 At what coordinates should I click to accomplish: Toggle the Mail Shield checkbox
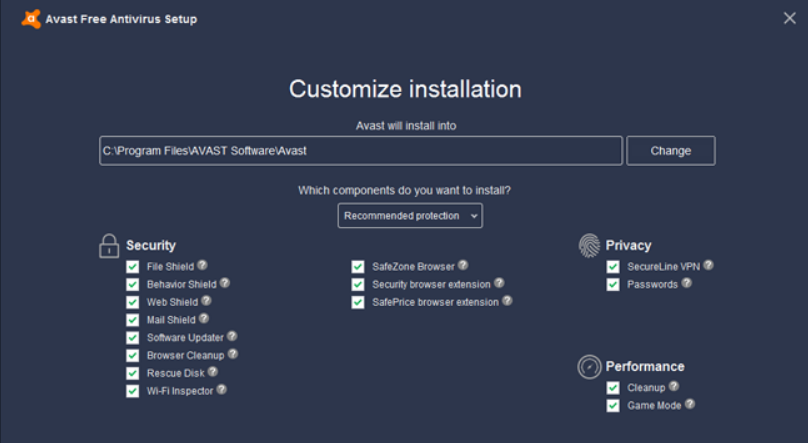(132, 320)
